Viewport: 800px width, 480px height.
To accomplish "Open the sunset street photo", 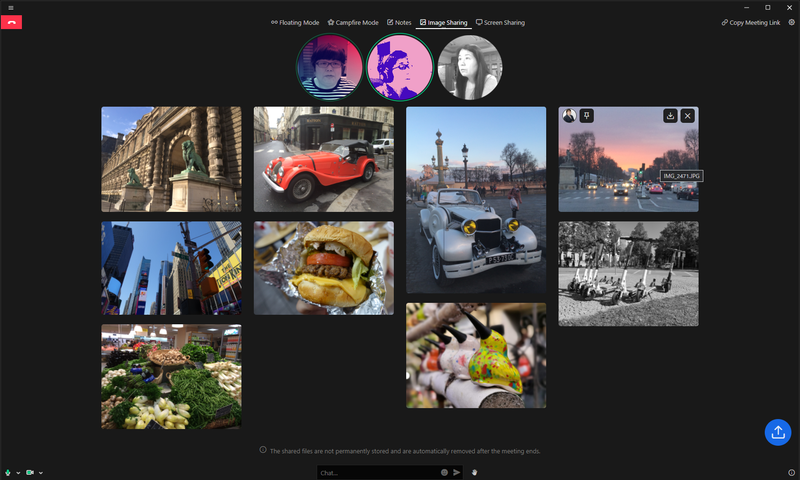I will coord(629,159).
